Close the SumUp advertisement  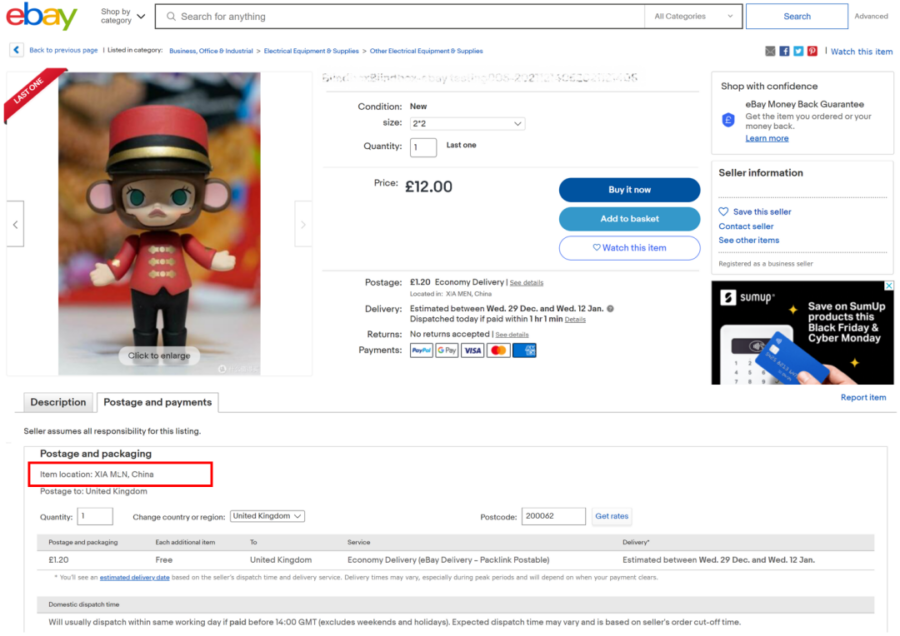(x=889, y=286)
